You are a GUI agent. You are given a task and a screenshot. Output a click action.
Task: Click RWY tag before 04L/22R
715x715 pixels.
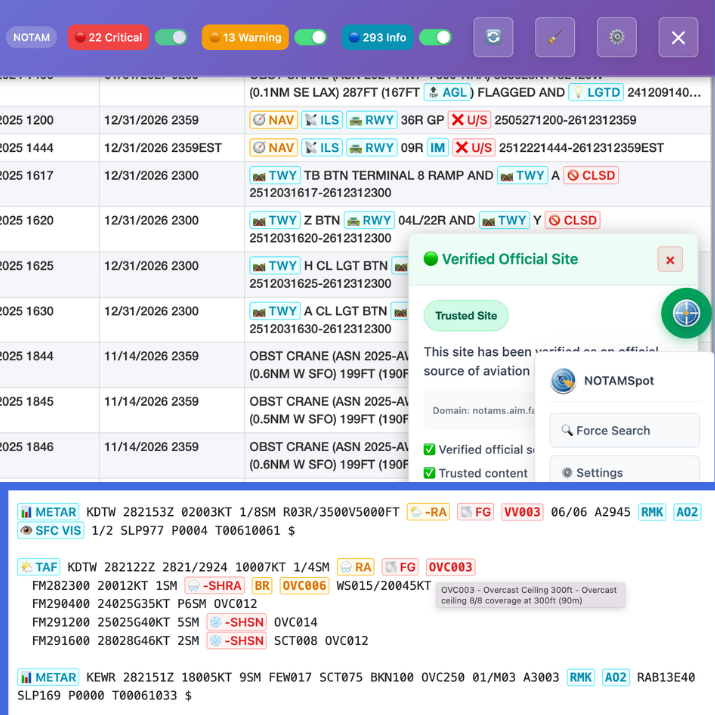(x=369, y=221)
